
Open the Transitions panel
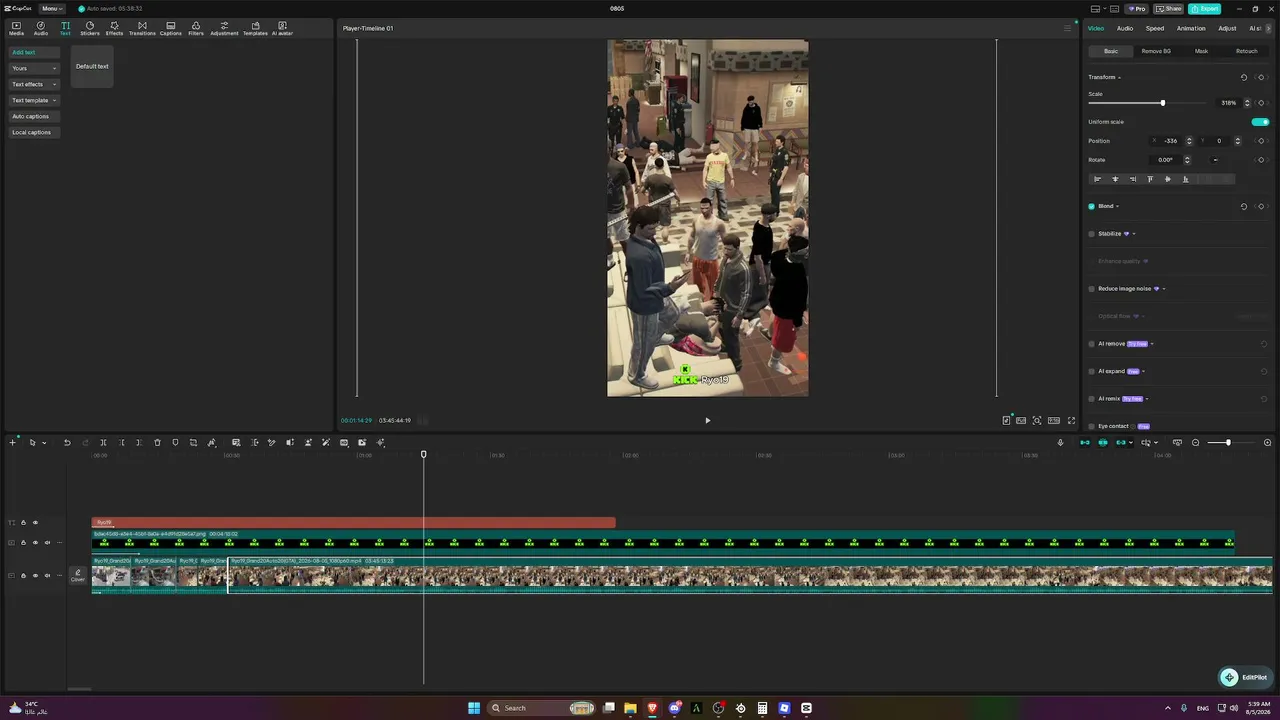point(142,28)
